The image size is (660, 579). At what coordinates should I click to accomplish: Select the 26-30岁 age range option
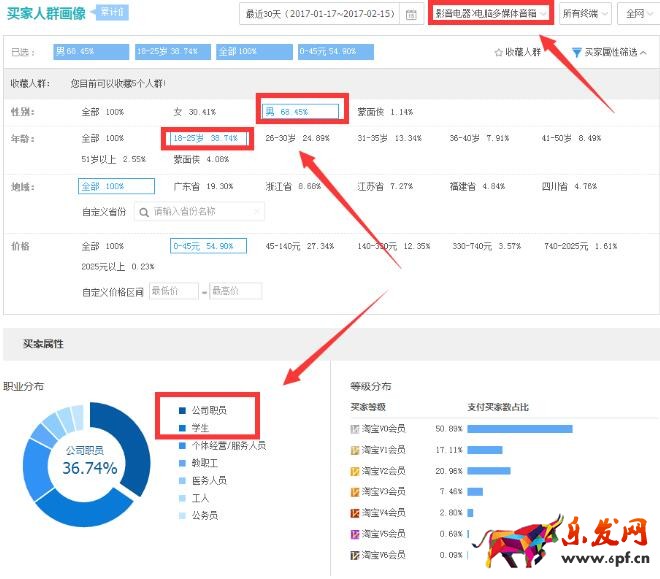point(296,138)
